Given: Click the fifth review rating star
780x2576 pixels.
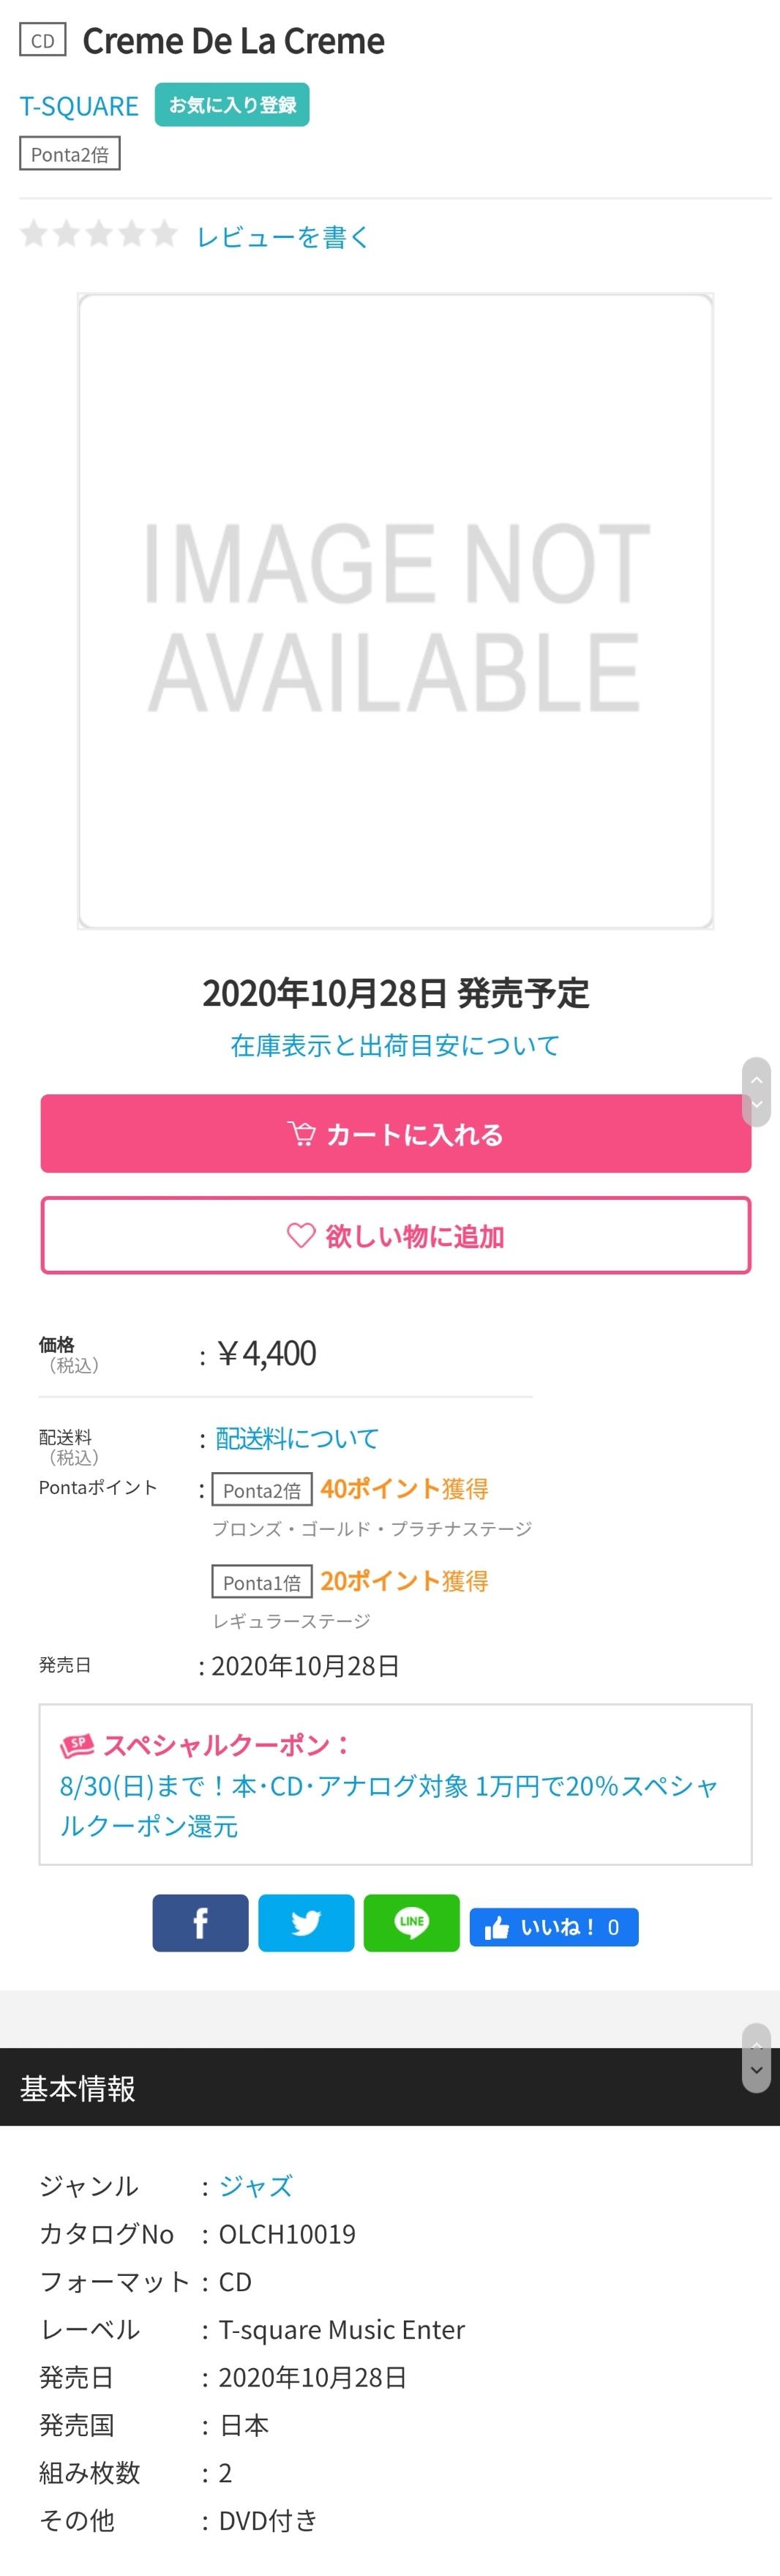Looking at the screenshot, I should coord(164,234).
